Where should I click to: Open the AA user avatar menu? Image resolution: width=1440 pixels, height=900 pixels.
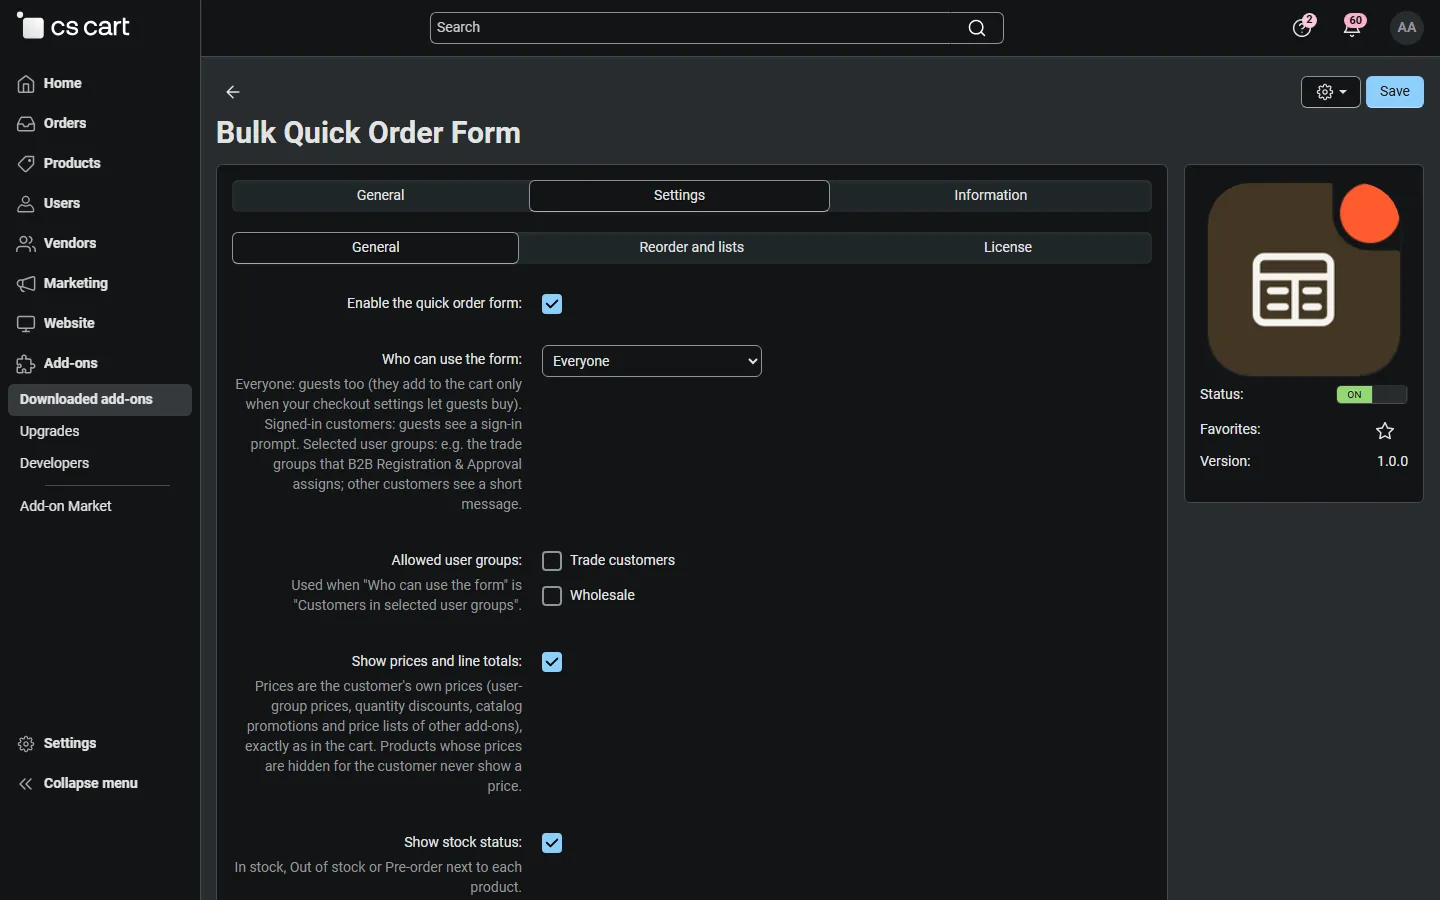[x=1407, y=28]
